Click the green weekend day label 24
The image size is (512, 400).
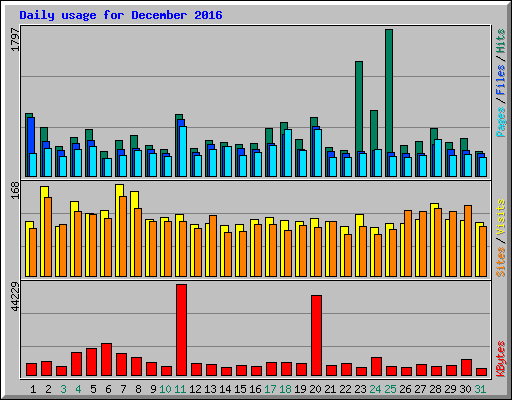pyautogui.click(x=375, y=389)
